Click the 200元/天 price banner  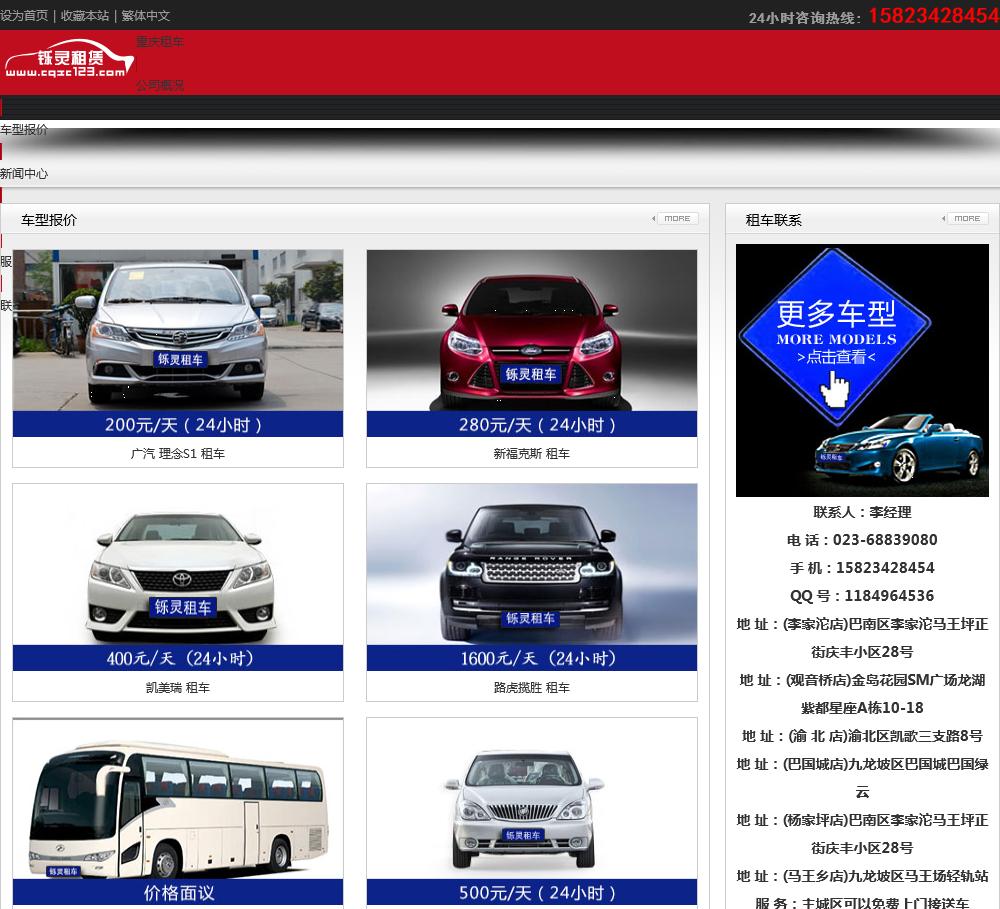(x=178, y=424)
